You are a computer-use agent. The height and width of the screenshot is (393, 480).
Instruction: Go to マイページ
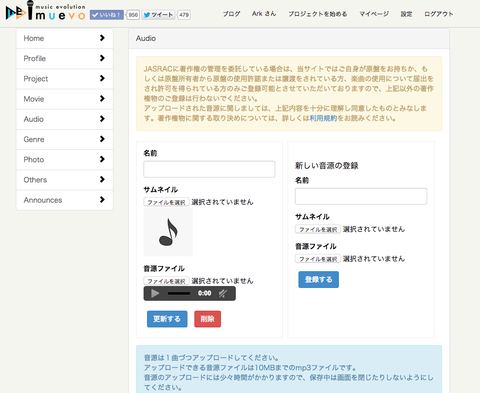[374, 14]
